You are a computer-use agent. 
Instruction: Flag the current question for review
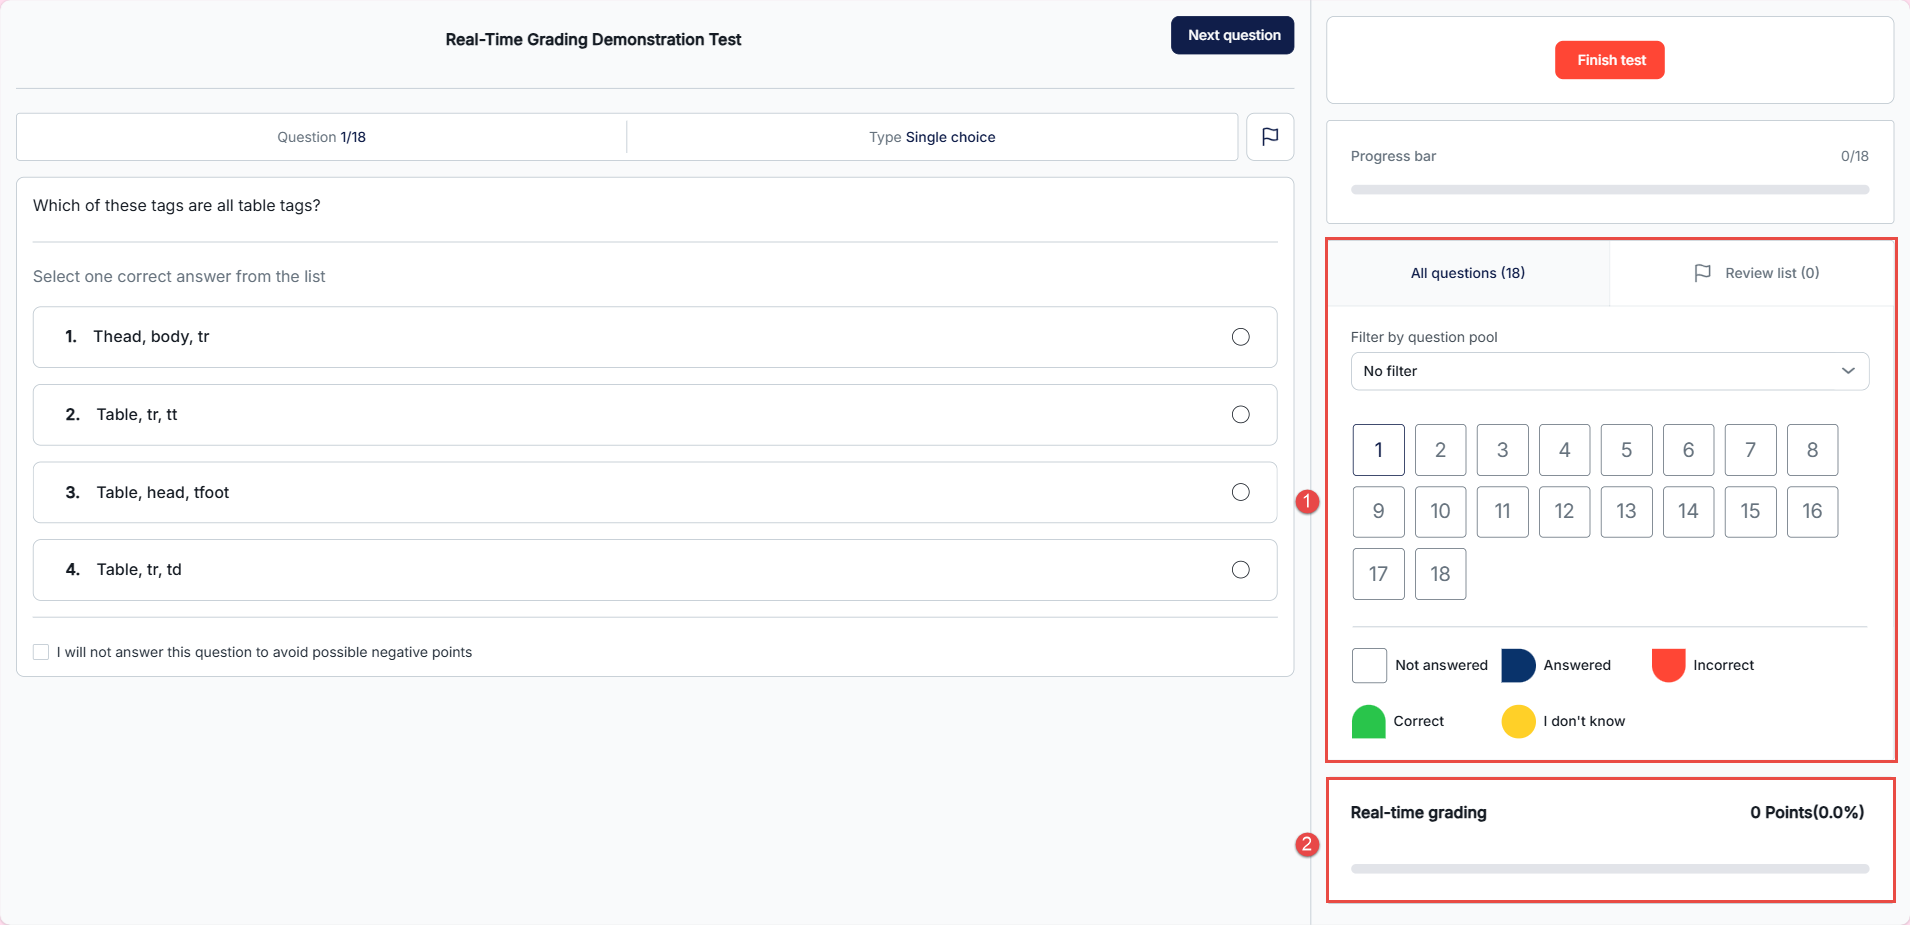(x=1269, y=137)
